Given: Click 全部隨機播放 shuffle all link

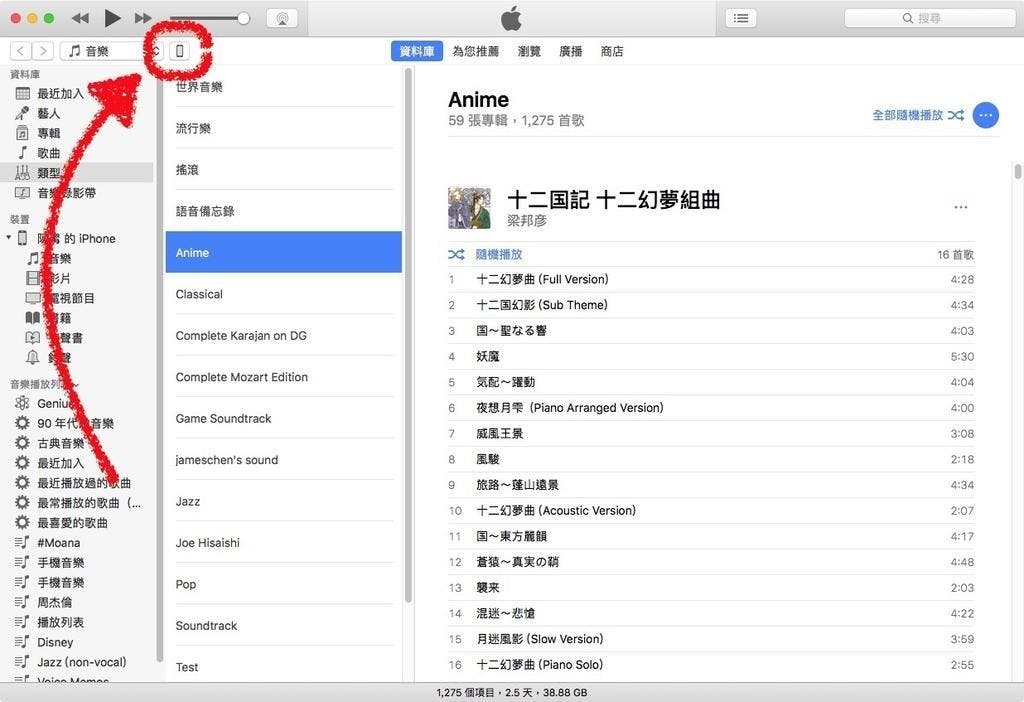Looking at the screenshot, I should [x=918, y=115].
